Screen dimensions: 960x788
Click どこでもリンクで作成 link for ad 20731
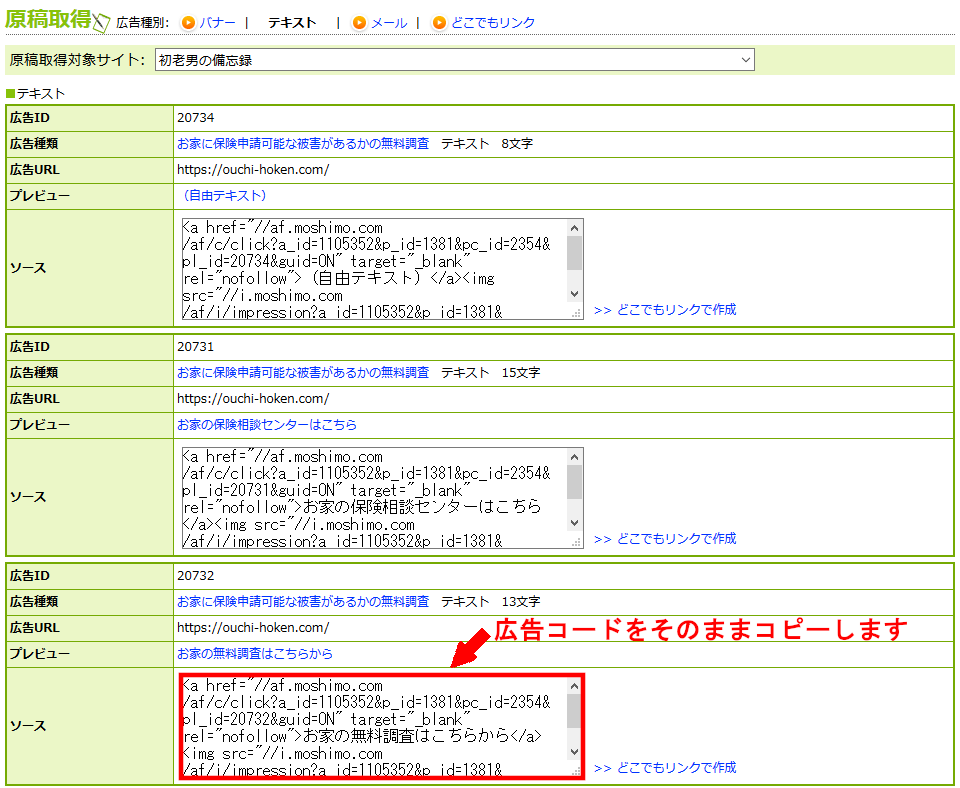(665, 539)
